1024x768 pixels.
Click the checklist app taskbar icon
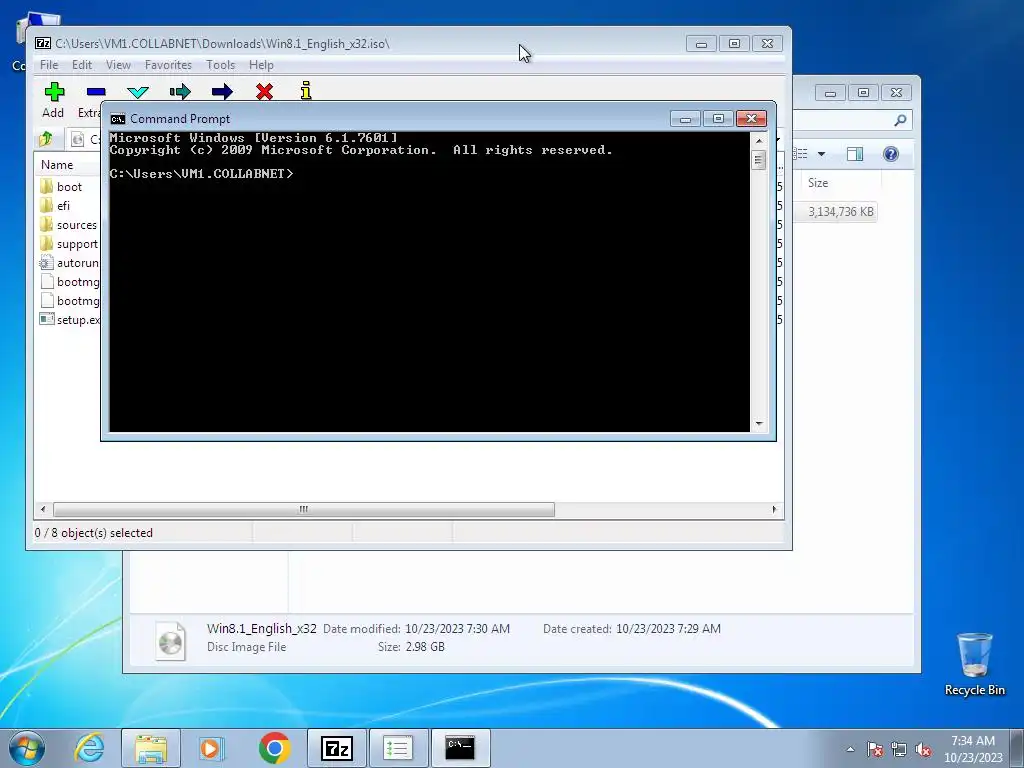click(x=398, y=748)
